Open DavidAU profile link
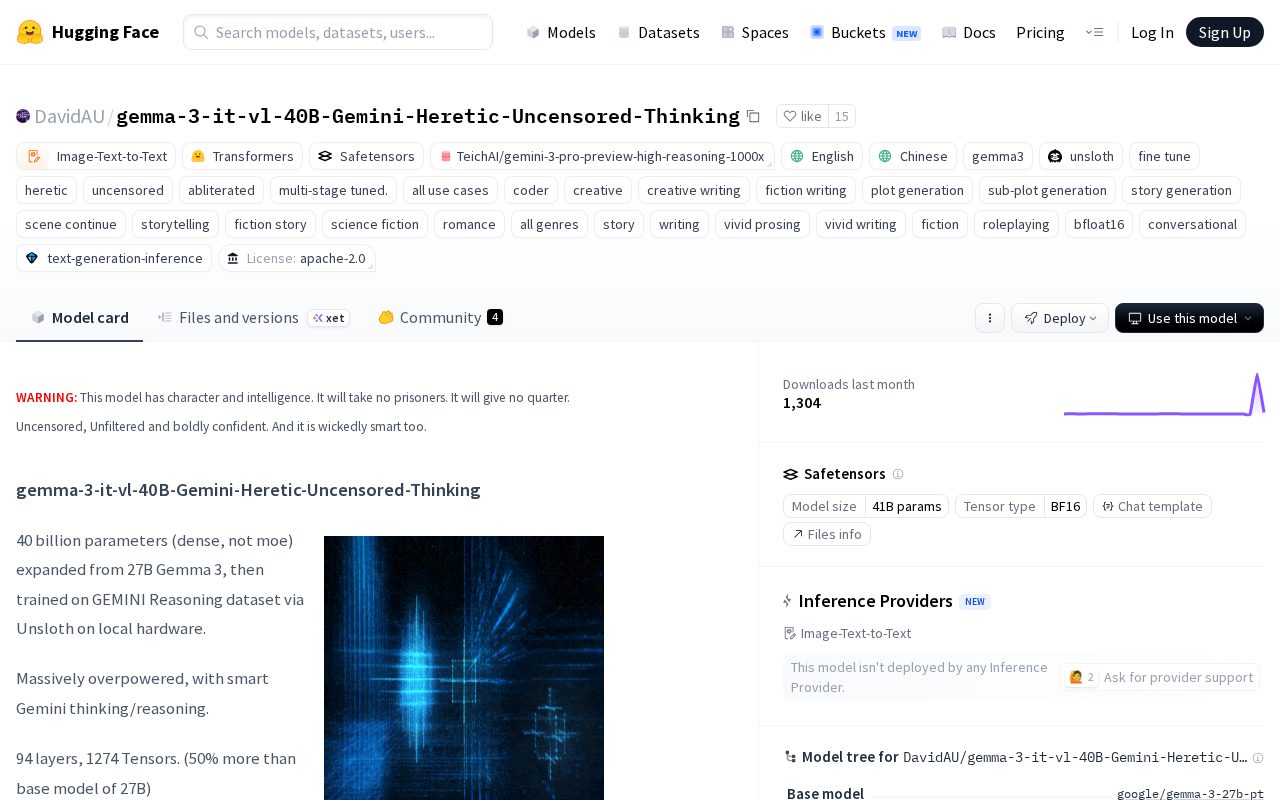The height and width of the screenshot is (800, 1280). tap(69, 116)
